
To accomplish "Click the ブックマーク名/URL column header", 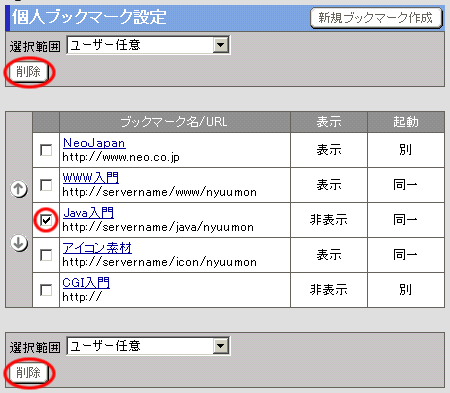I will (x=174, y=122).
